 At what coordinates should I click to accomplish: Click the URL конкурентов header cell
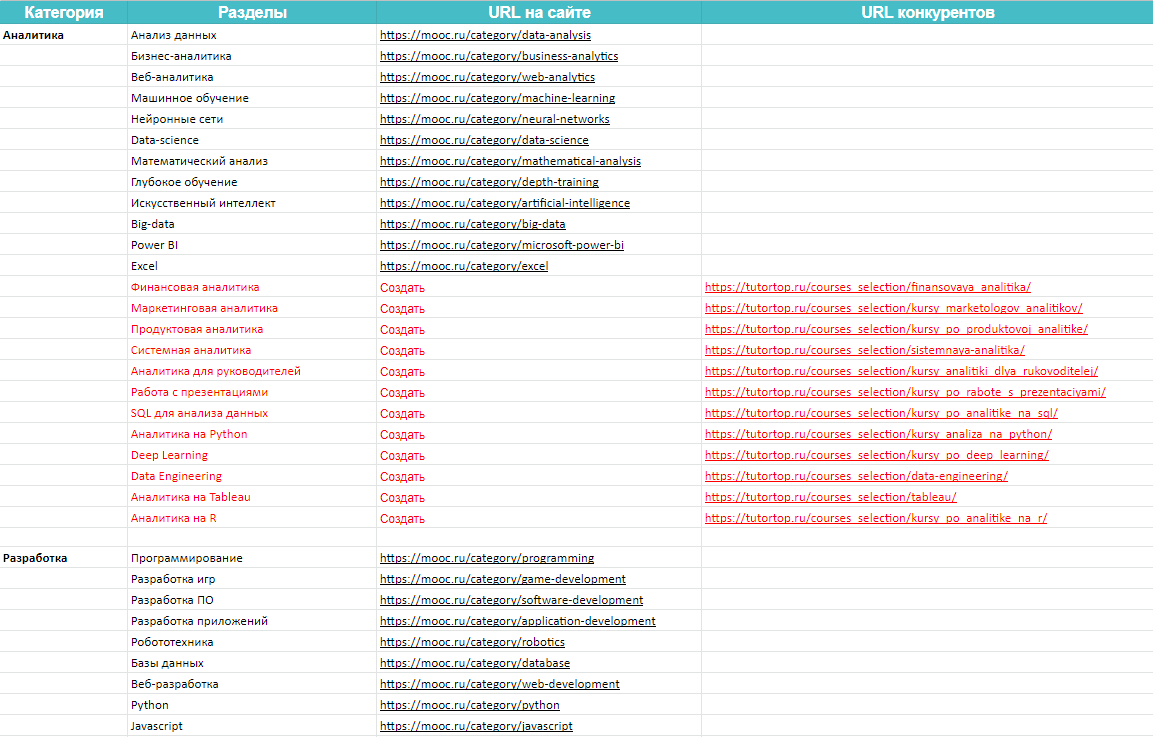(927, 13)
